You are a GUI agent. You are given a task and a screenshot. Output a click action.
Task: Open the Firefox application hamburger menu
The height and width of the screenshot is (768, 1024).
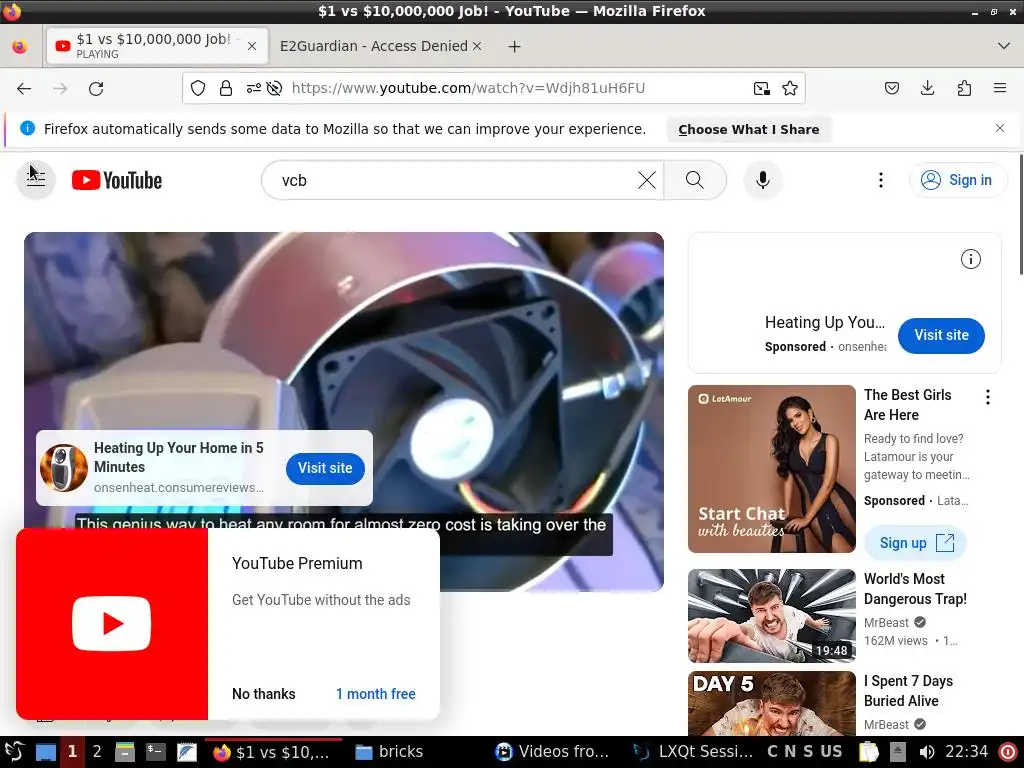[x=1000, y=88]
